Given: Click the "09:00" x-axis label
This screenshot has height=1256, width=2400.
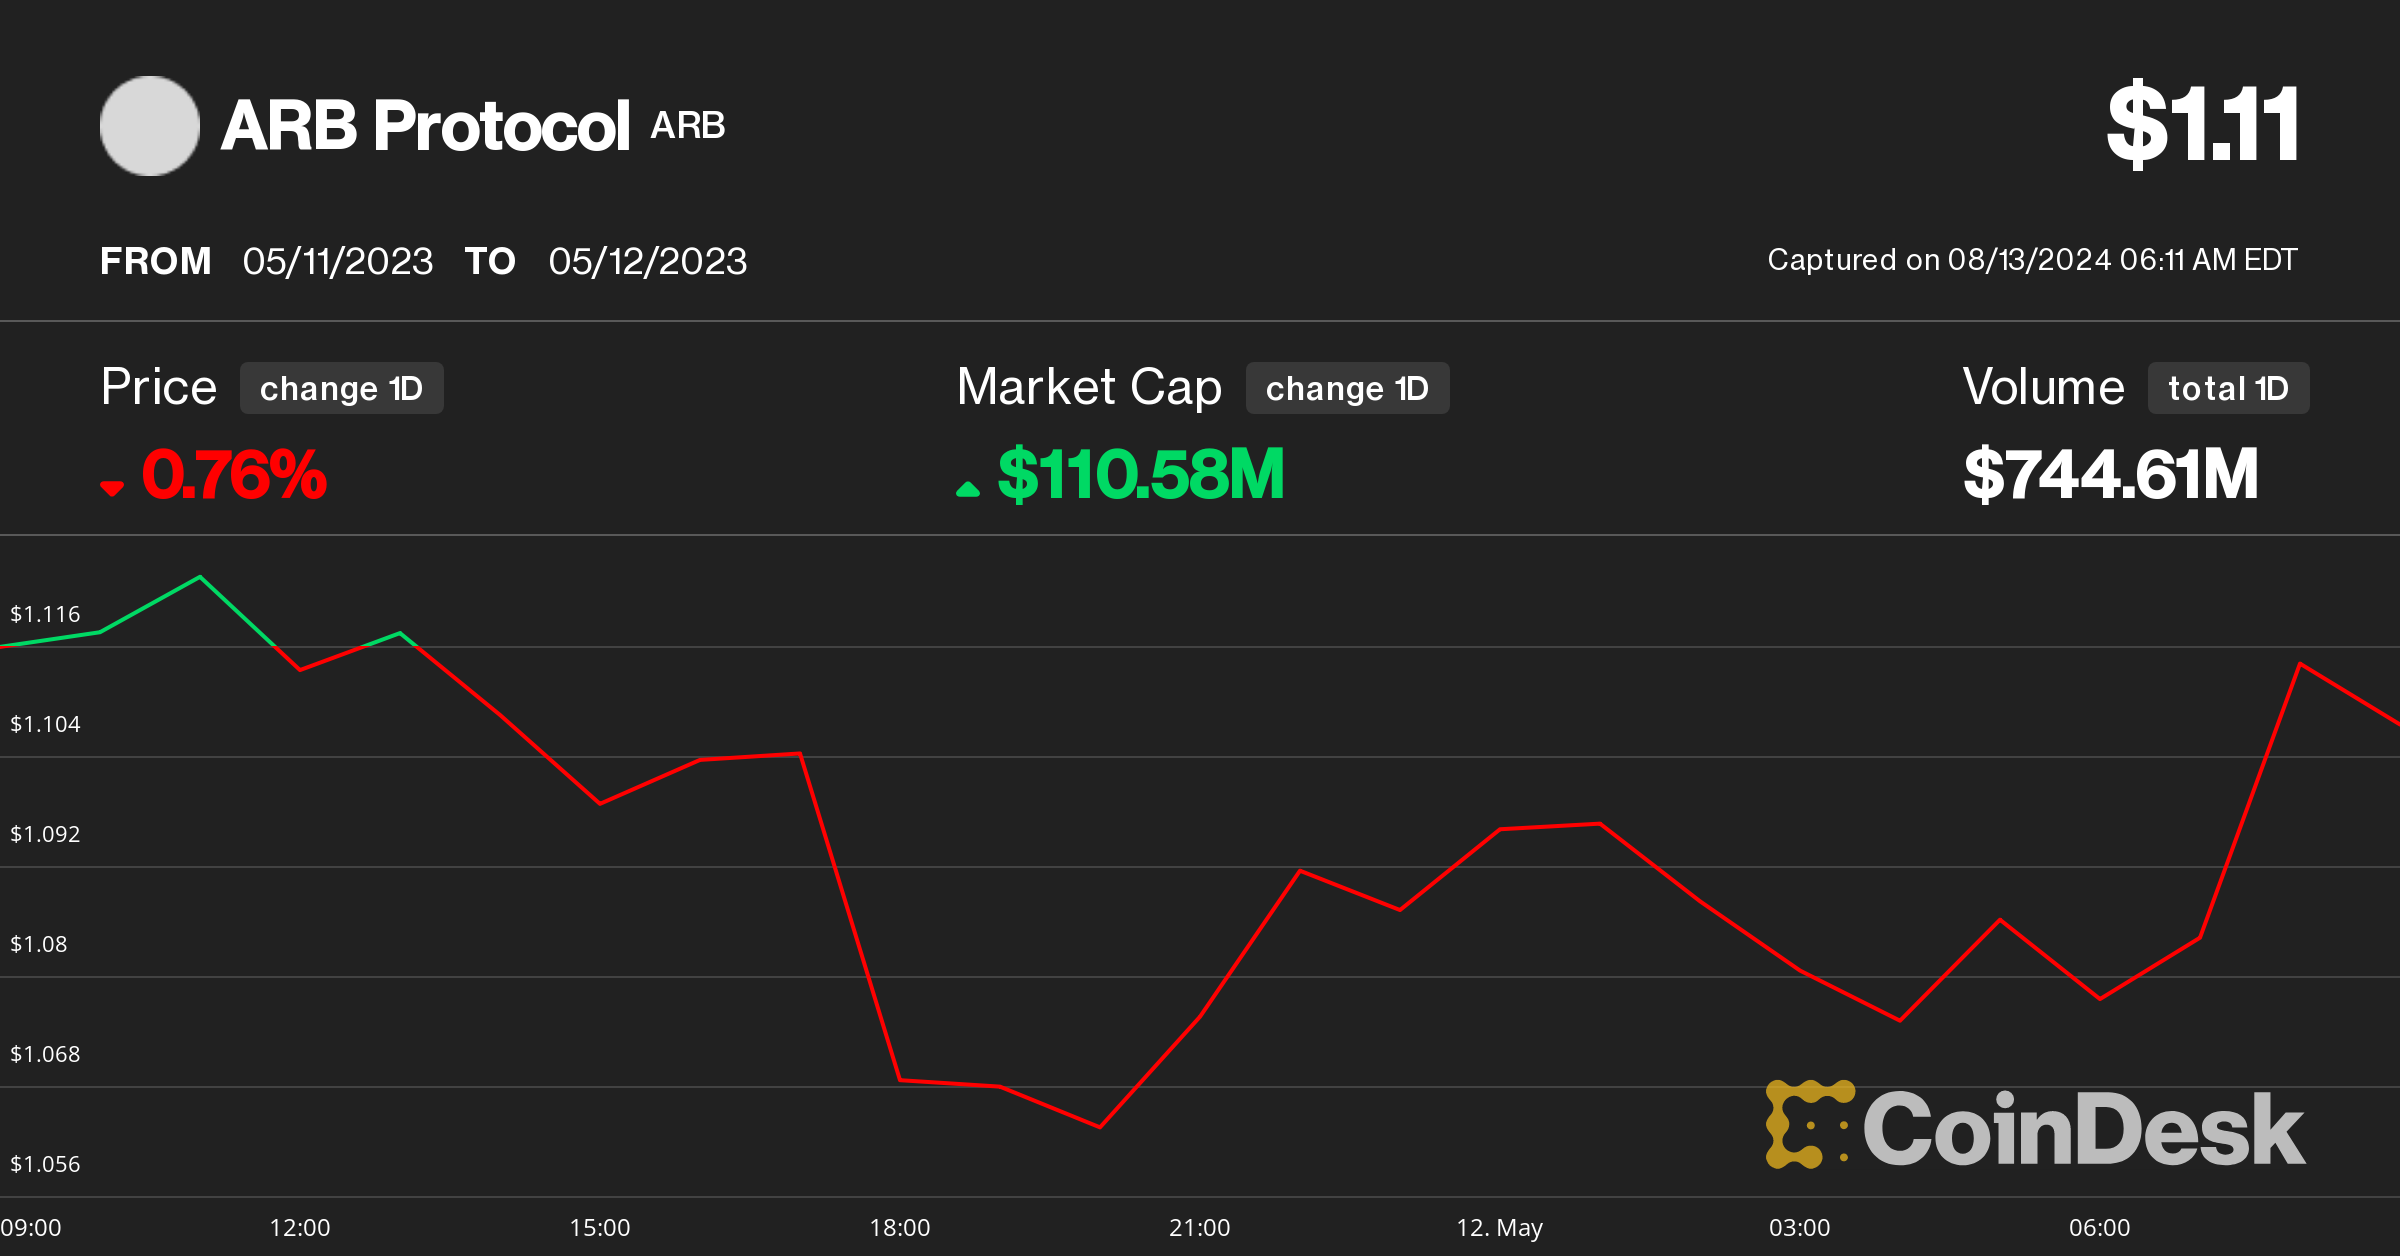Looking at the screenshot, I should coord(31,1228).
